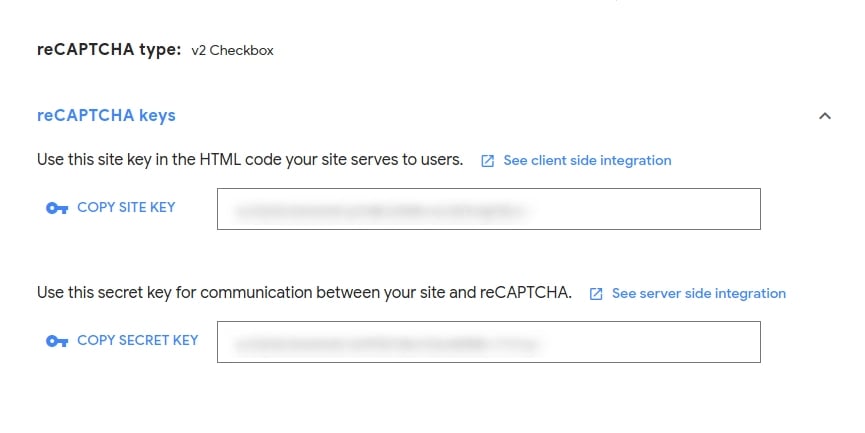Click the key icon next to COPY SECRET KEY
This screenshot has height=433, width=865.
57,341
